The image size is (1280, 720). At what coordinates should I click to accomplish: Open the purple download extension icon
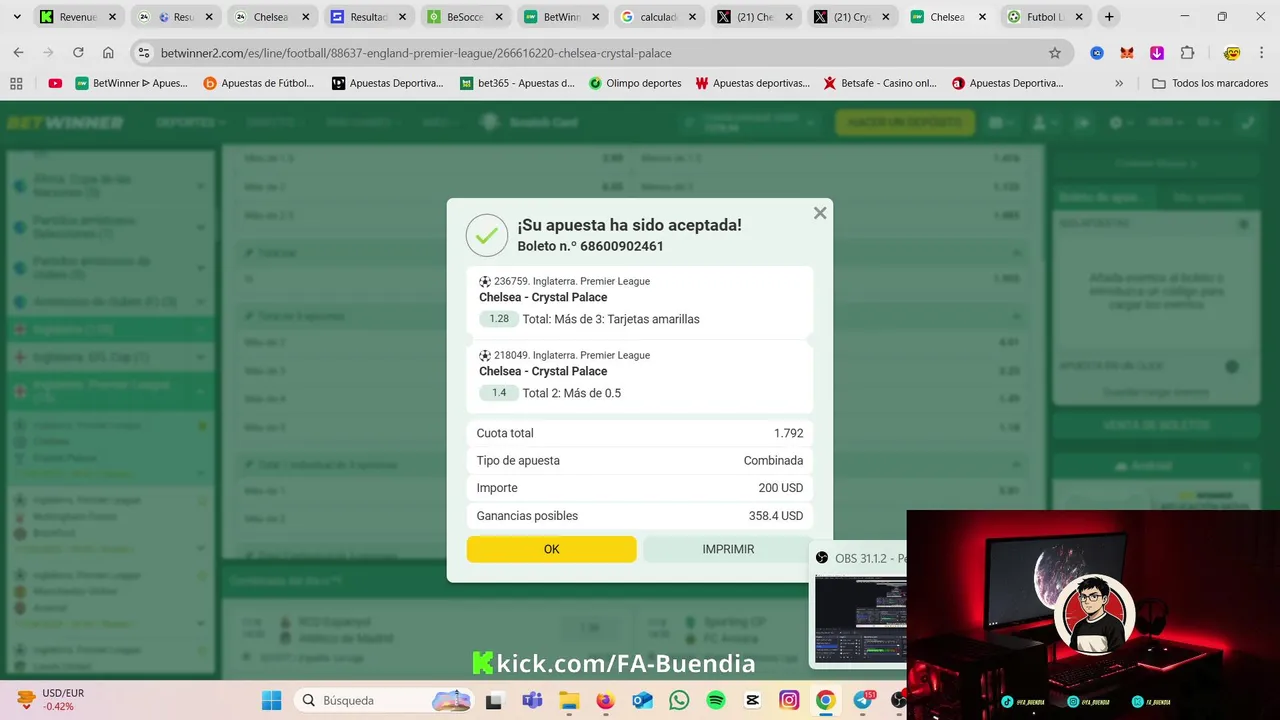(x=1157, y=53)
